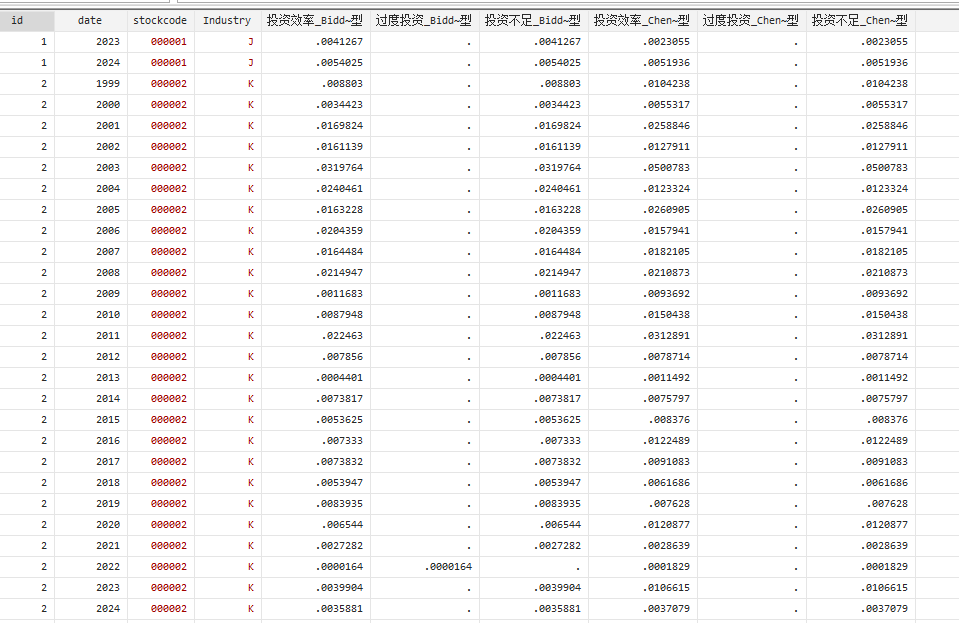Image resolution: width=959 pixels, height=623 pixels.
Task: Select .0258846 in the 投资效率_Chen column
Action: pyautogui.click(x=642, y=125)
